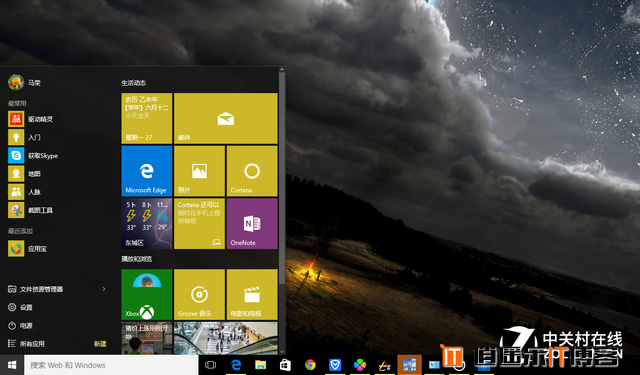The width and height of the screenshot is (640, 375).
Task: Launch 获取Skype from the list
Action: 16,155
